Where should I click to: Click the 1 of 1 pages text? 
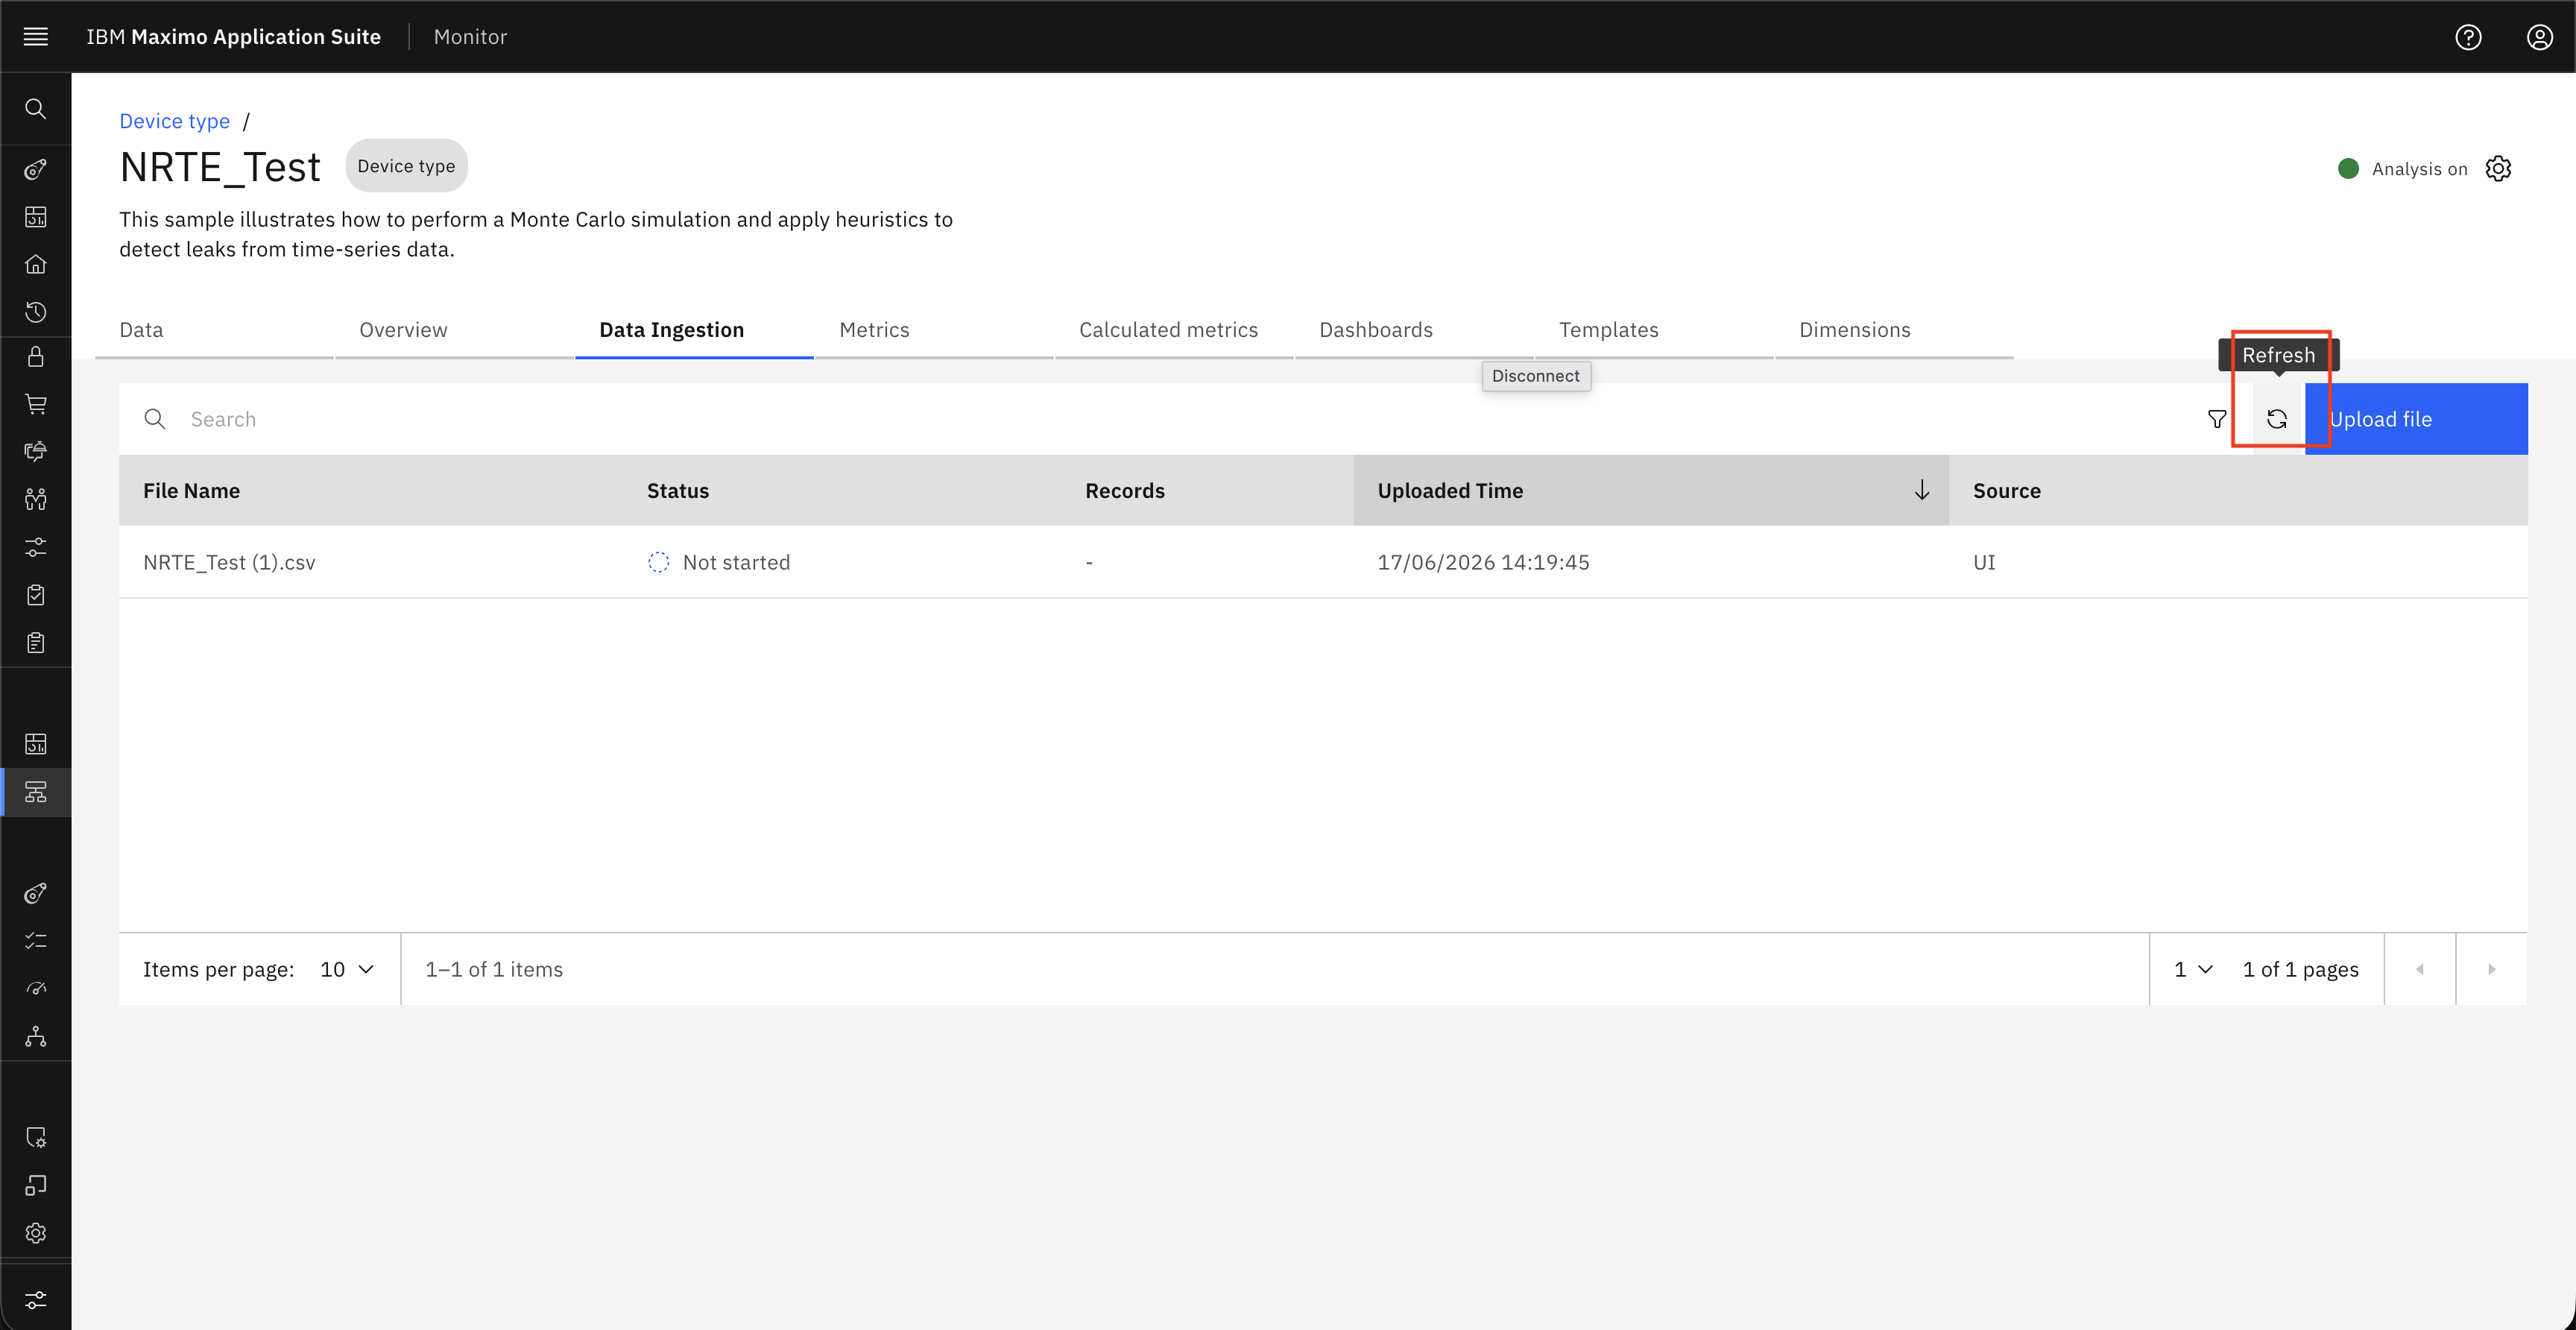[x=2300, y=969]
